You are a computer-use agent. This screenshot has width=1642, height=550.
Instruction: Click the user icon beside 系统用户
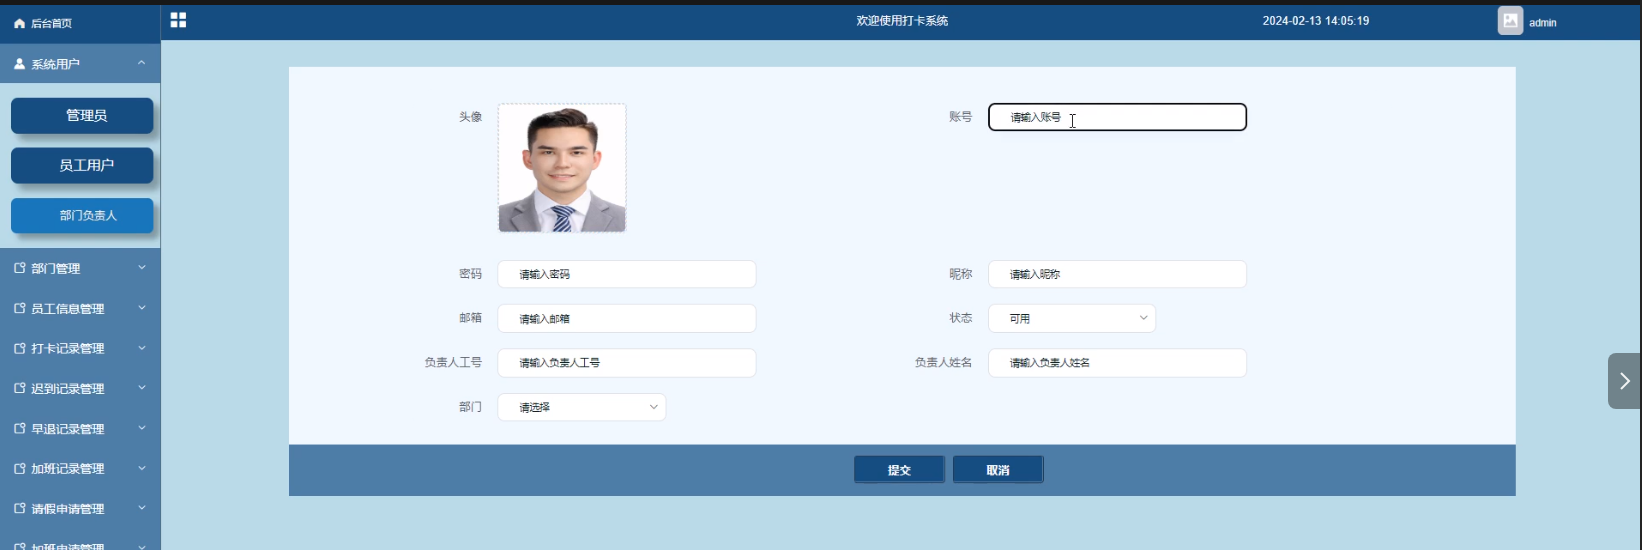tap(19, 64)
